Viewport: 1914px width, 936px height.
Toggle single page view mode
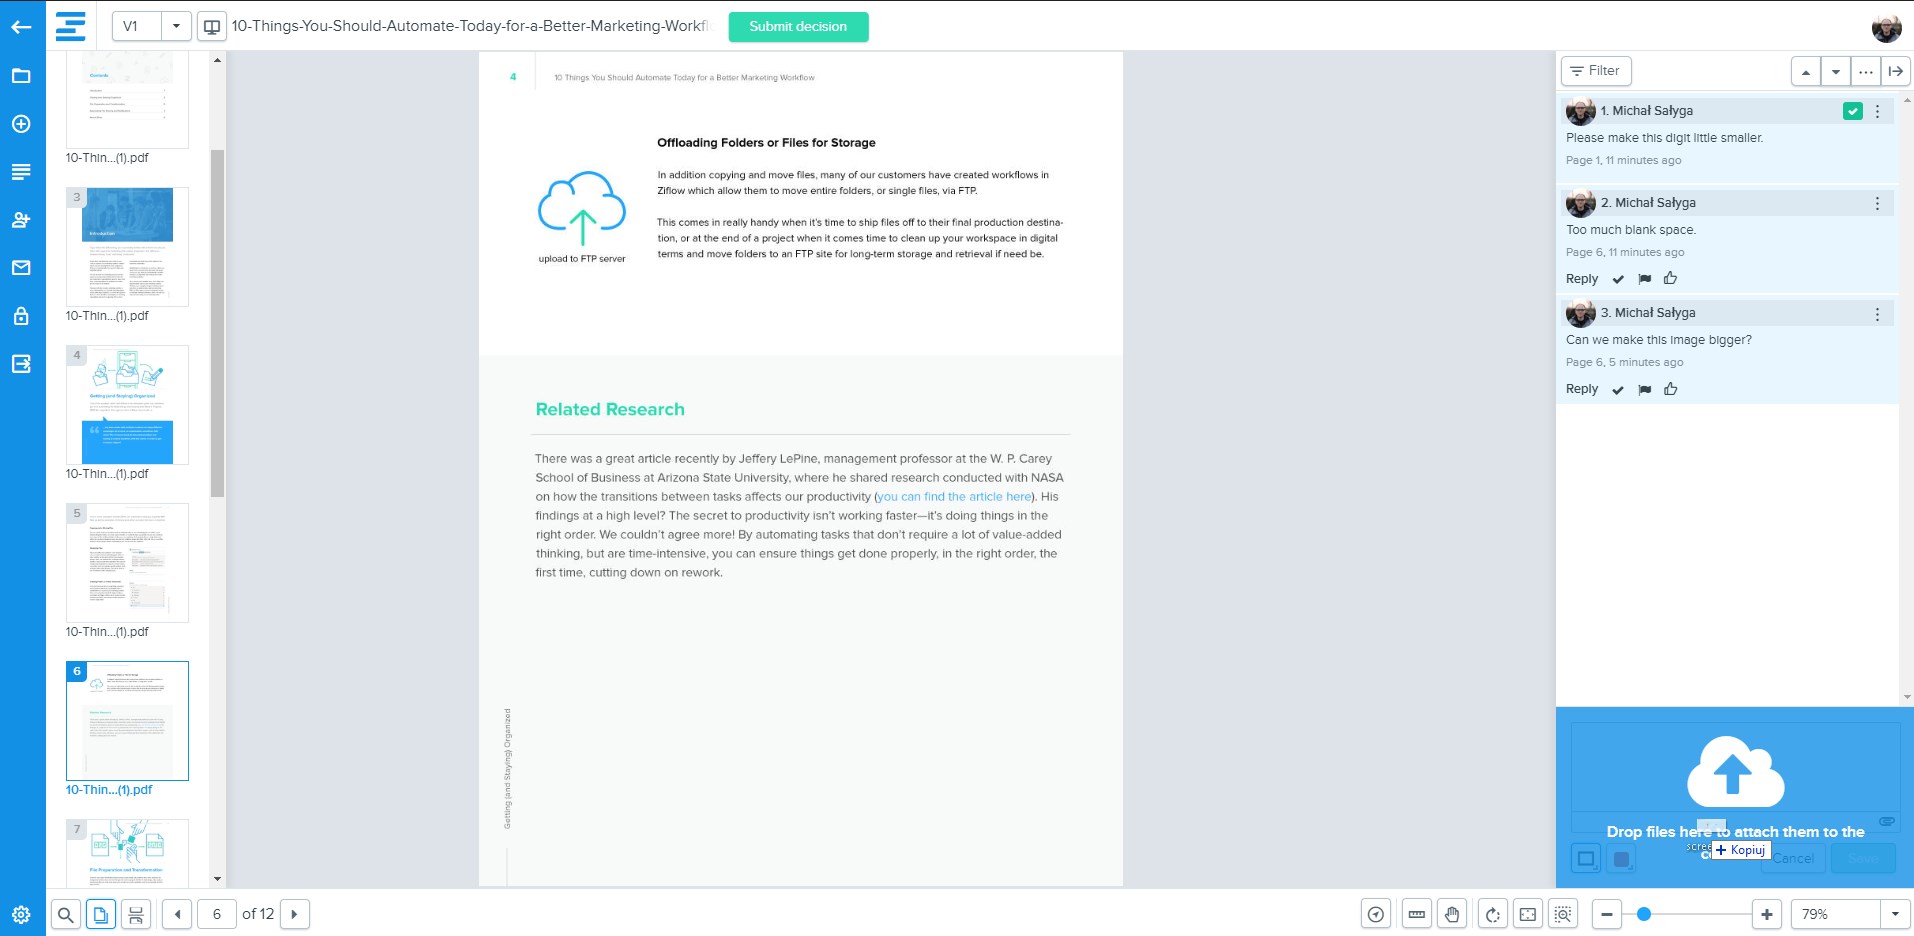coord(101,914)
